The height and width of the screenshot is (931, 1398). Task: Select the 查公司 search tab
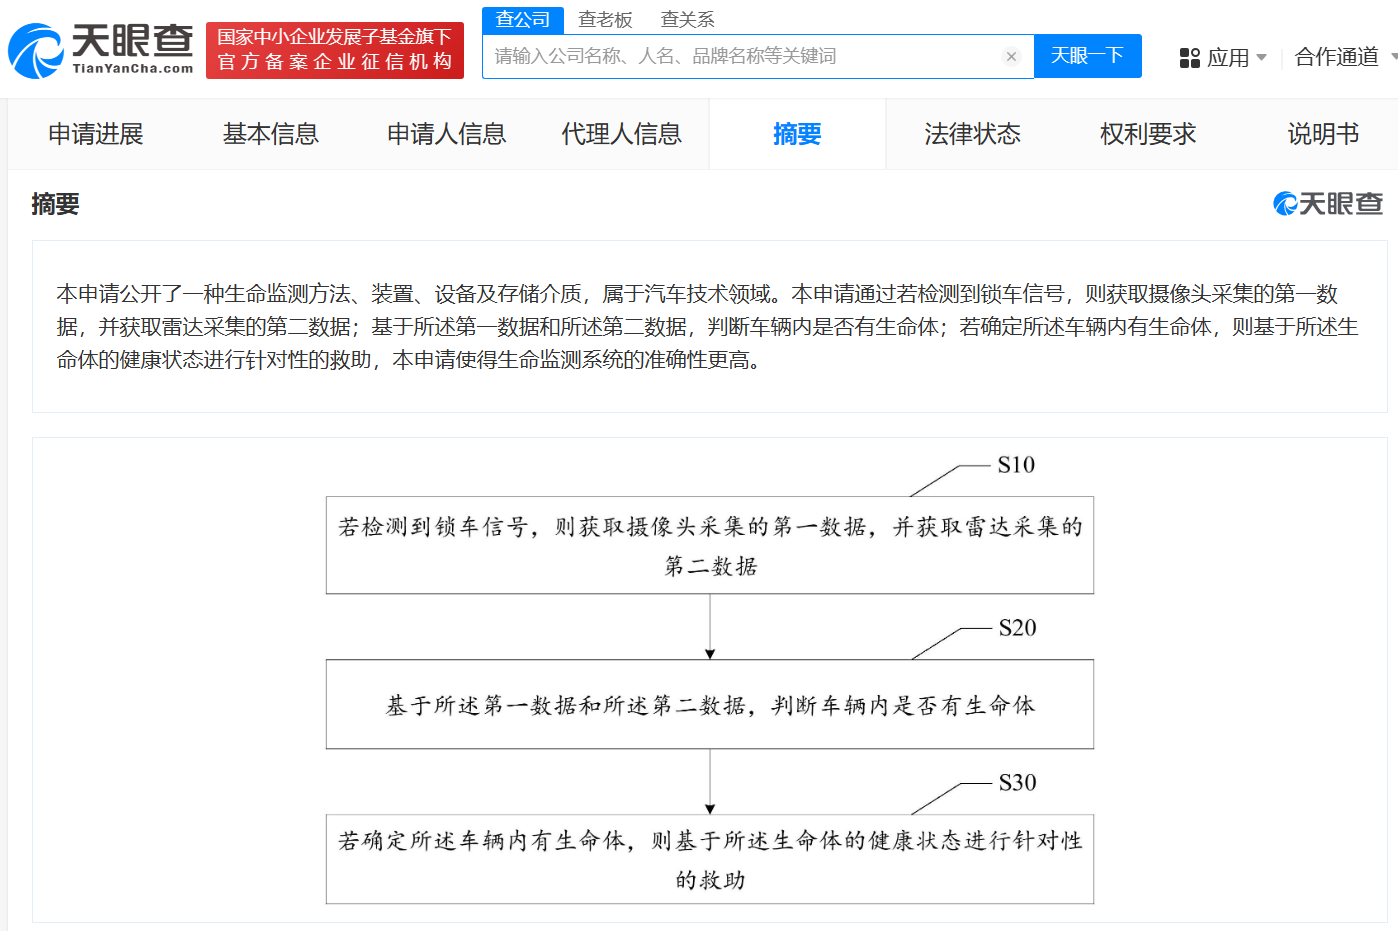[x=523, y=20]
